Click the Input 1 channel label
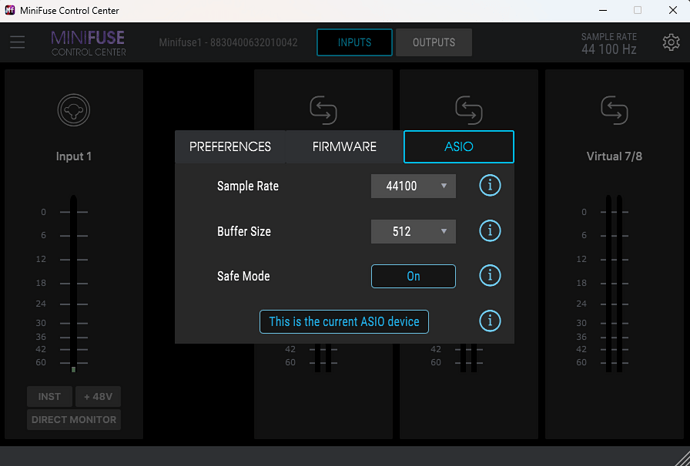 pyautogui.click(x=73, y=156)
